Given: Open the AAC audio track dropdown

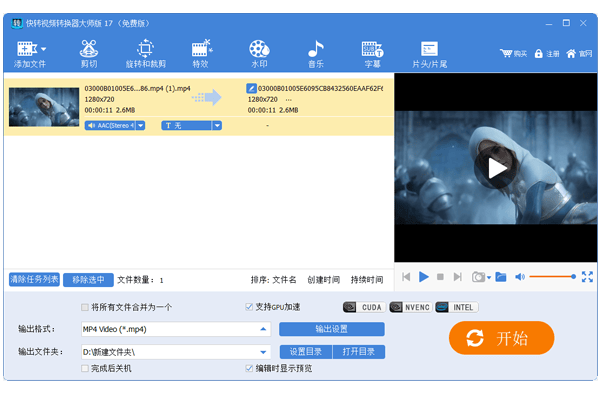Looking at the screenshot, I should tap(140, 126).
